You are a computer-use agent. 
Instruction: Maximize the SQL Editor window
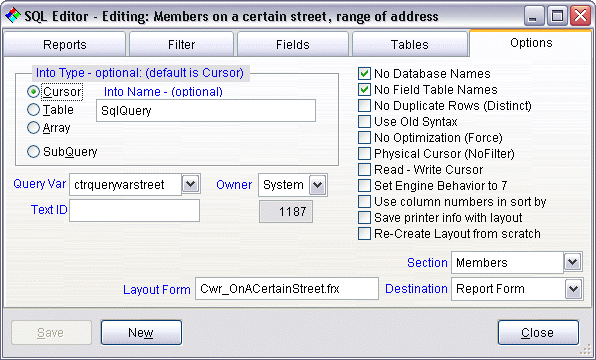557,16
